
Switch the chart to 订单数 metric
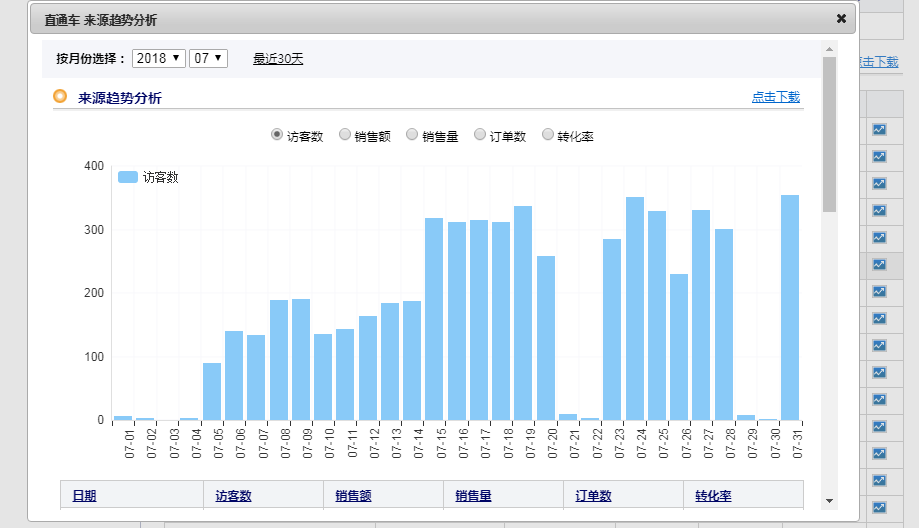click(480, 135)
